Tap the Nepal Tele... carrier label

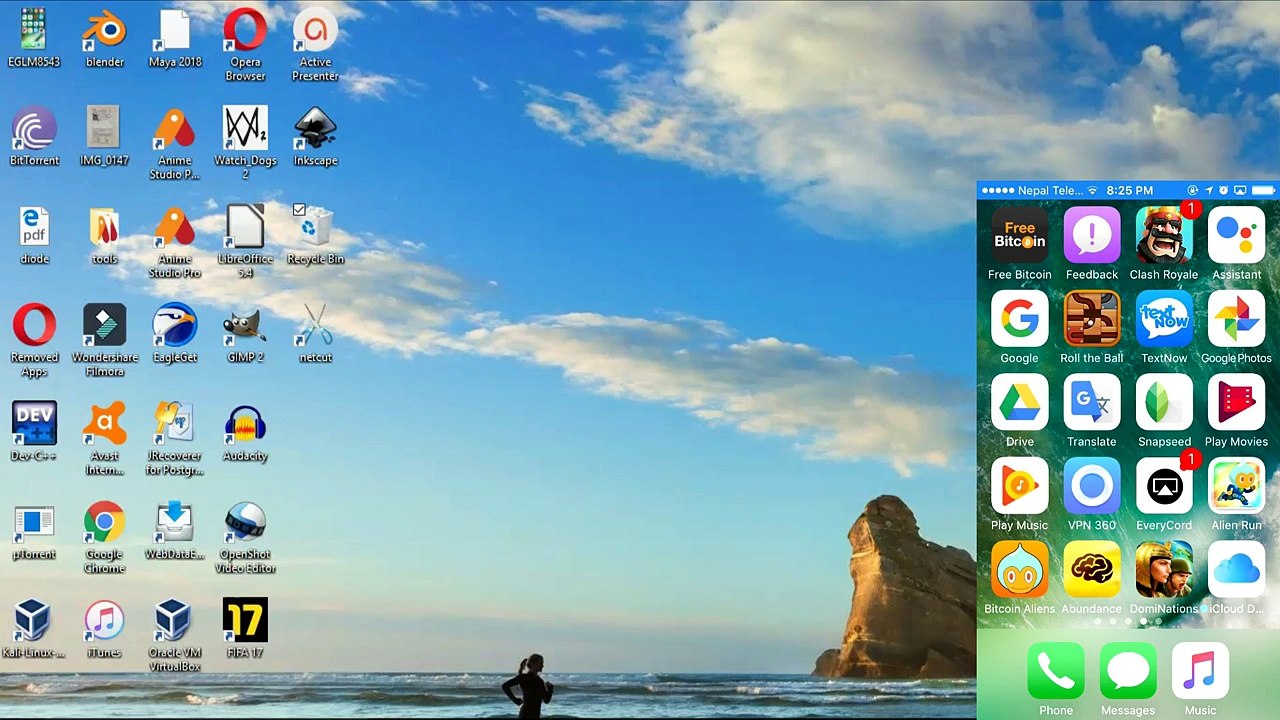1050,190
